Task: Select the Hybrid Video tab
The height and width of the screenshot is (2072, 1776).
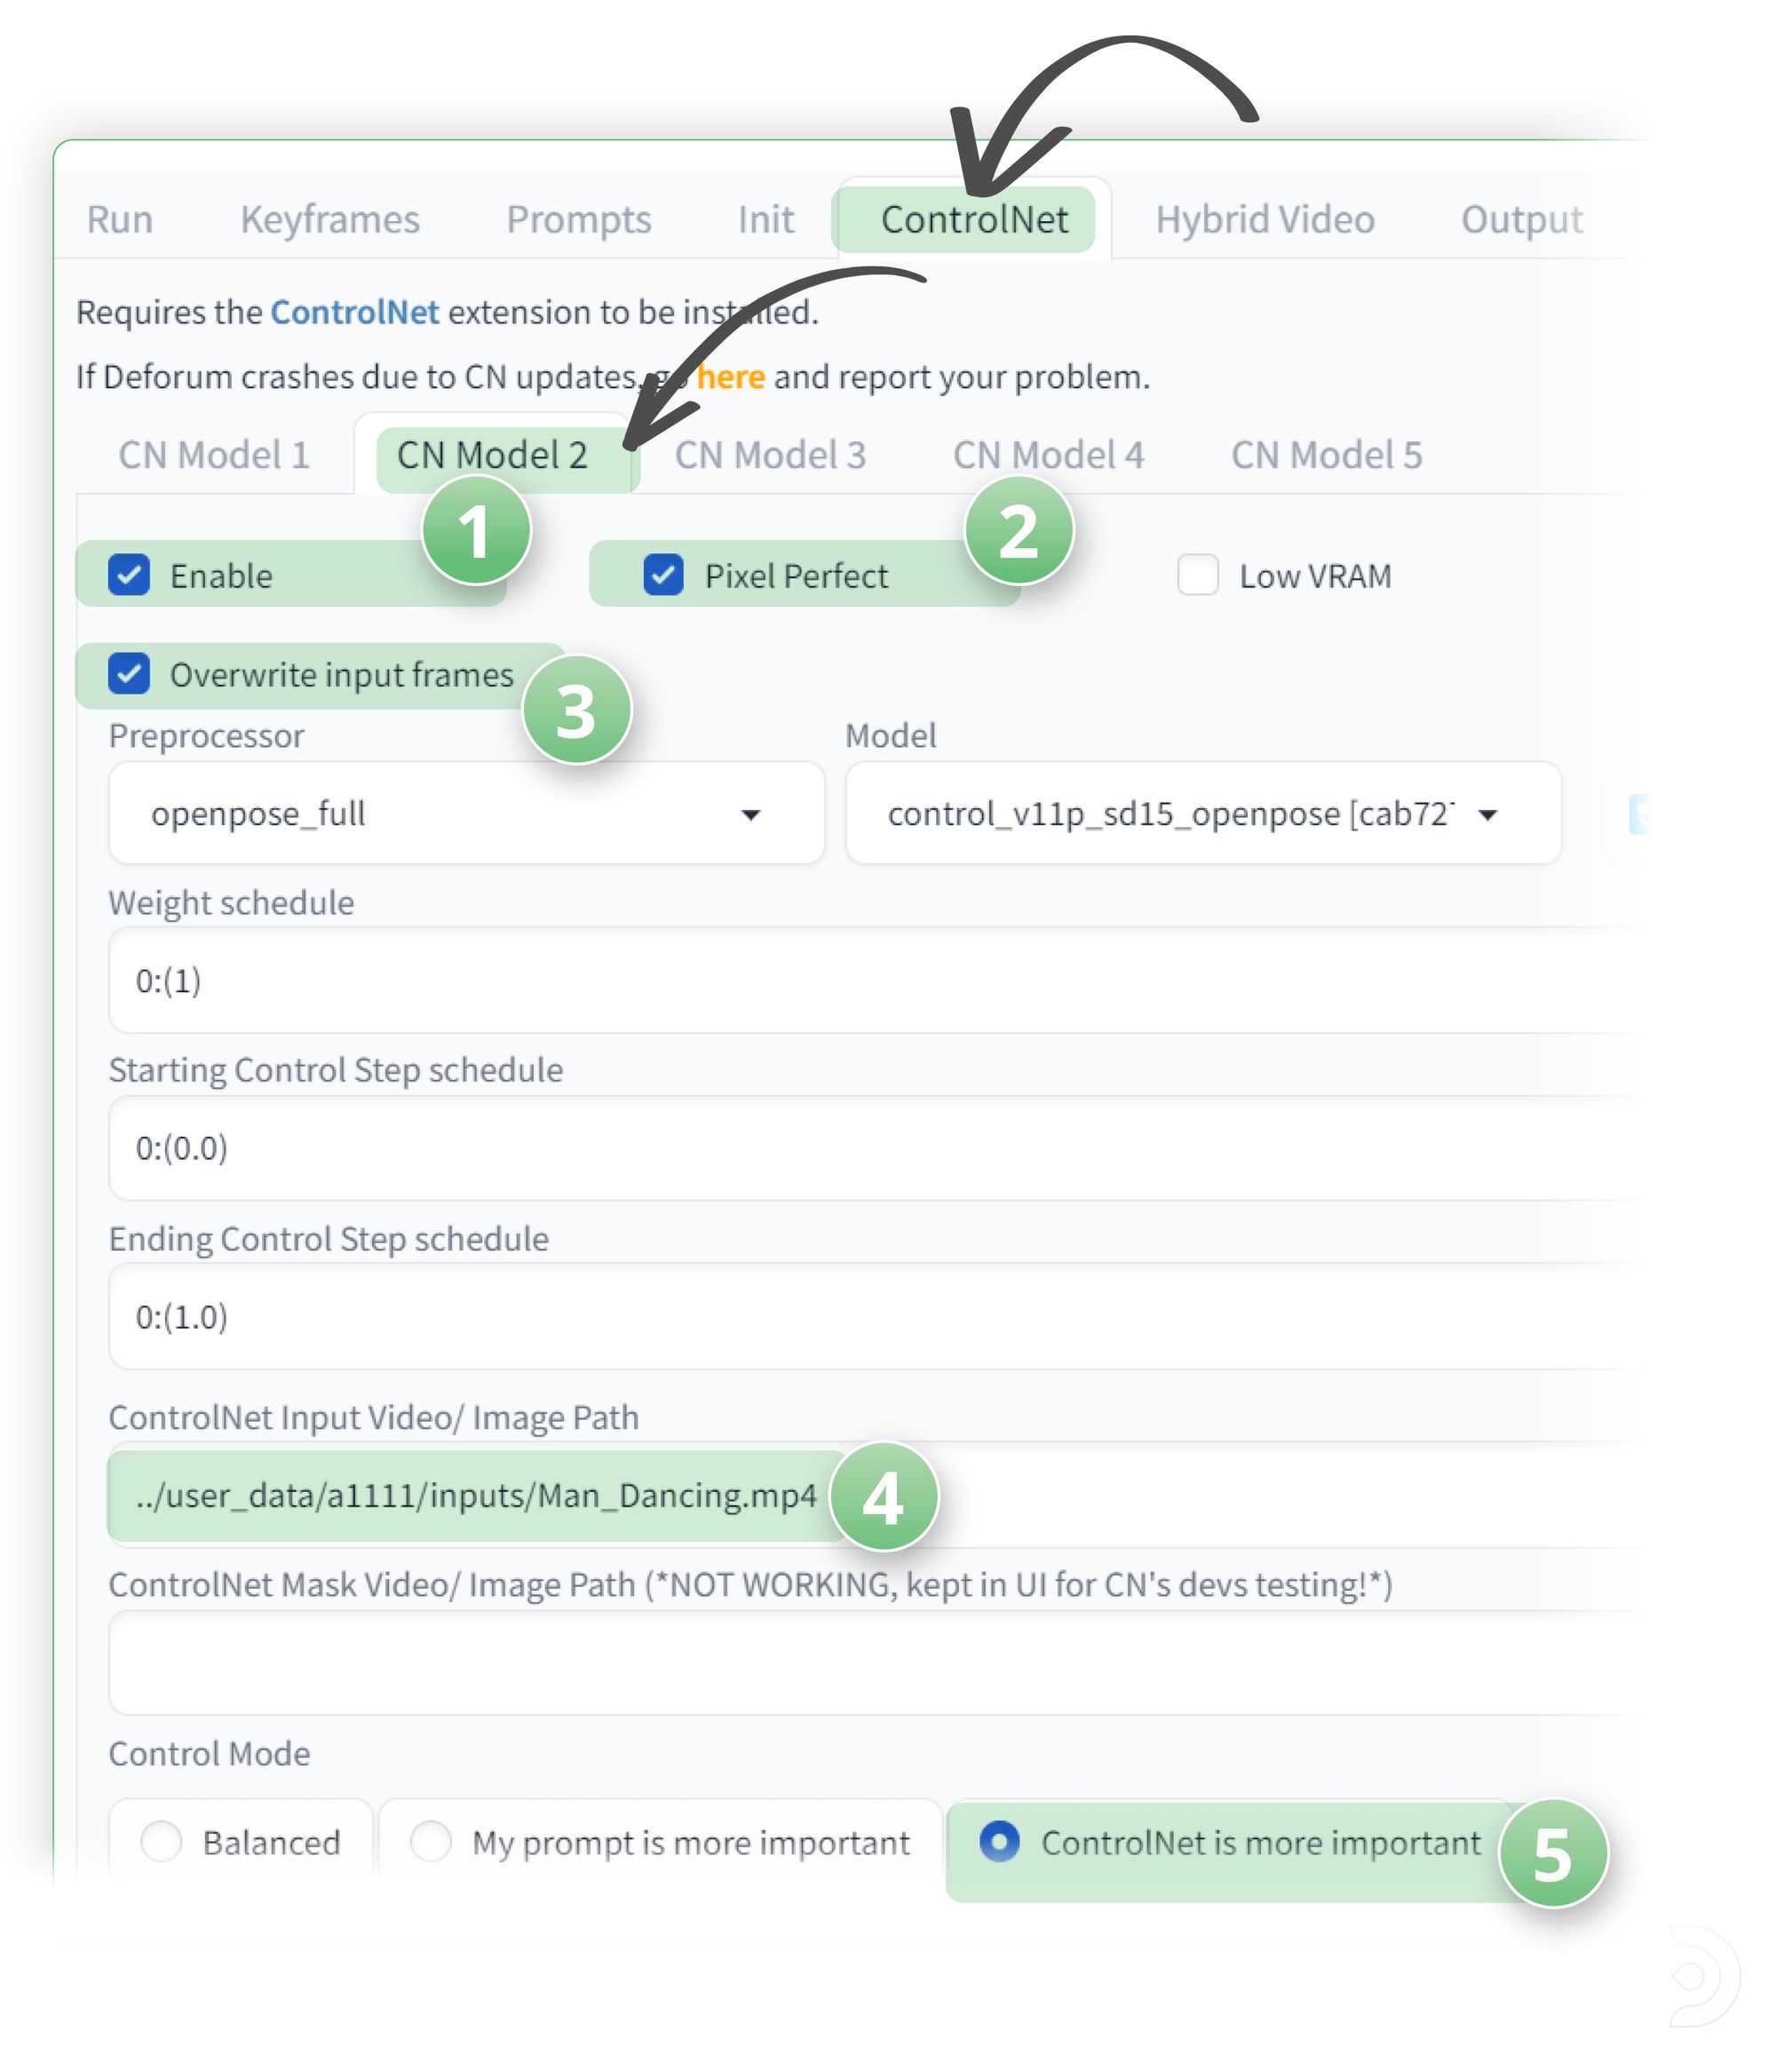Action: 1264,219
